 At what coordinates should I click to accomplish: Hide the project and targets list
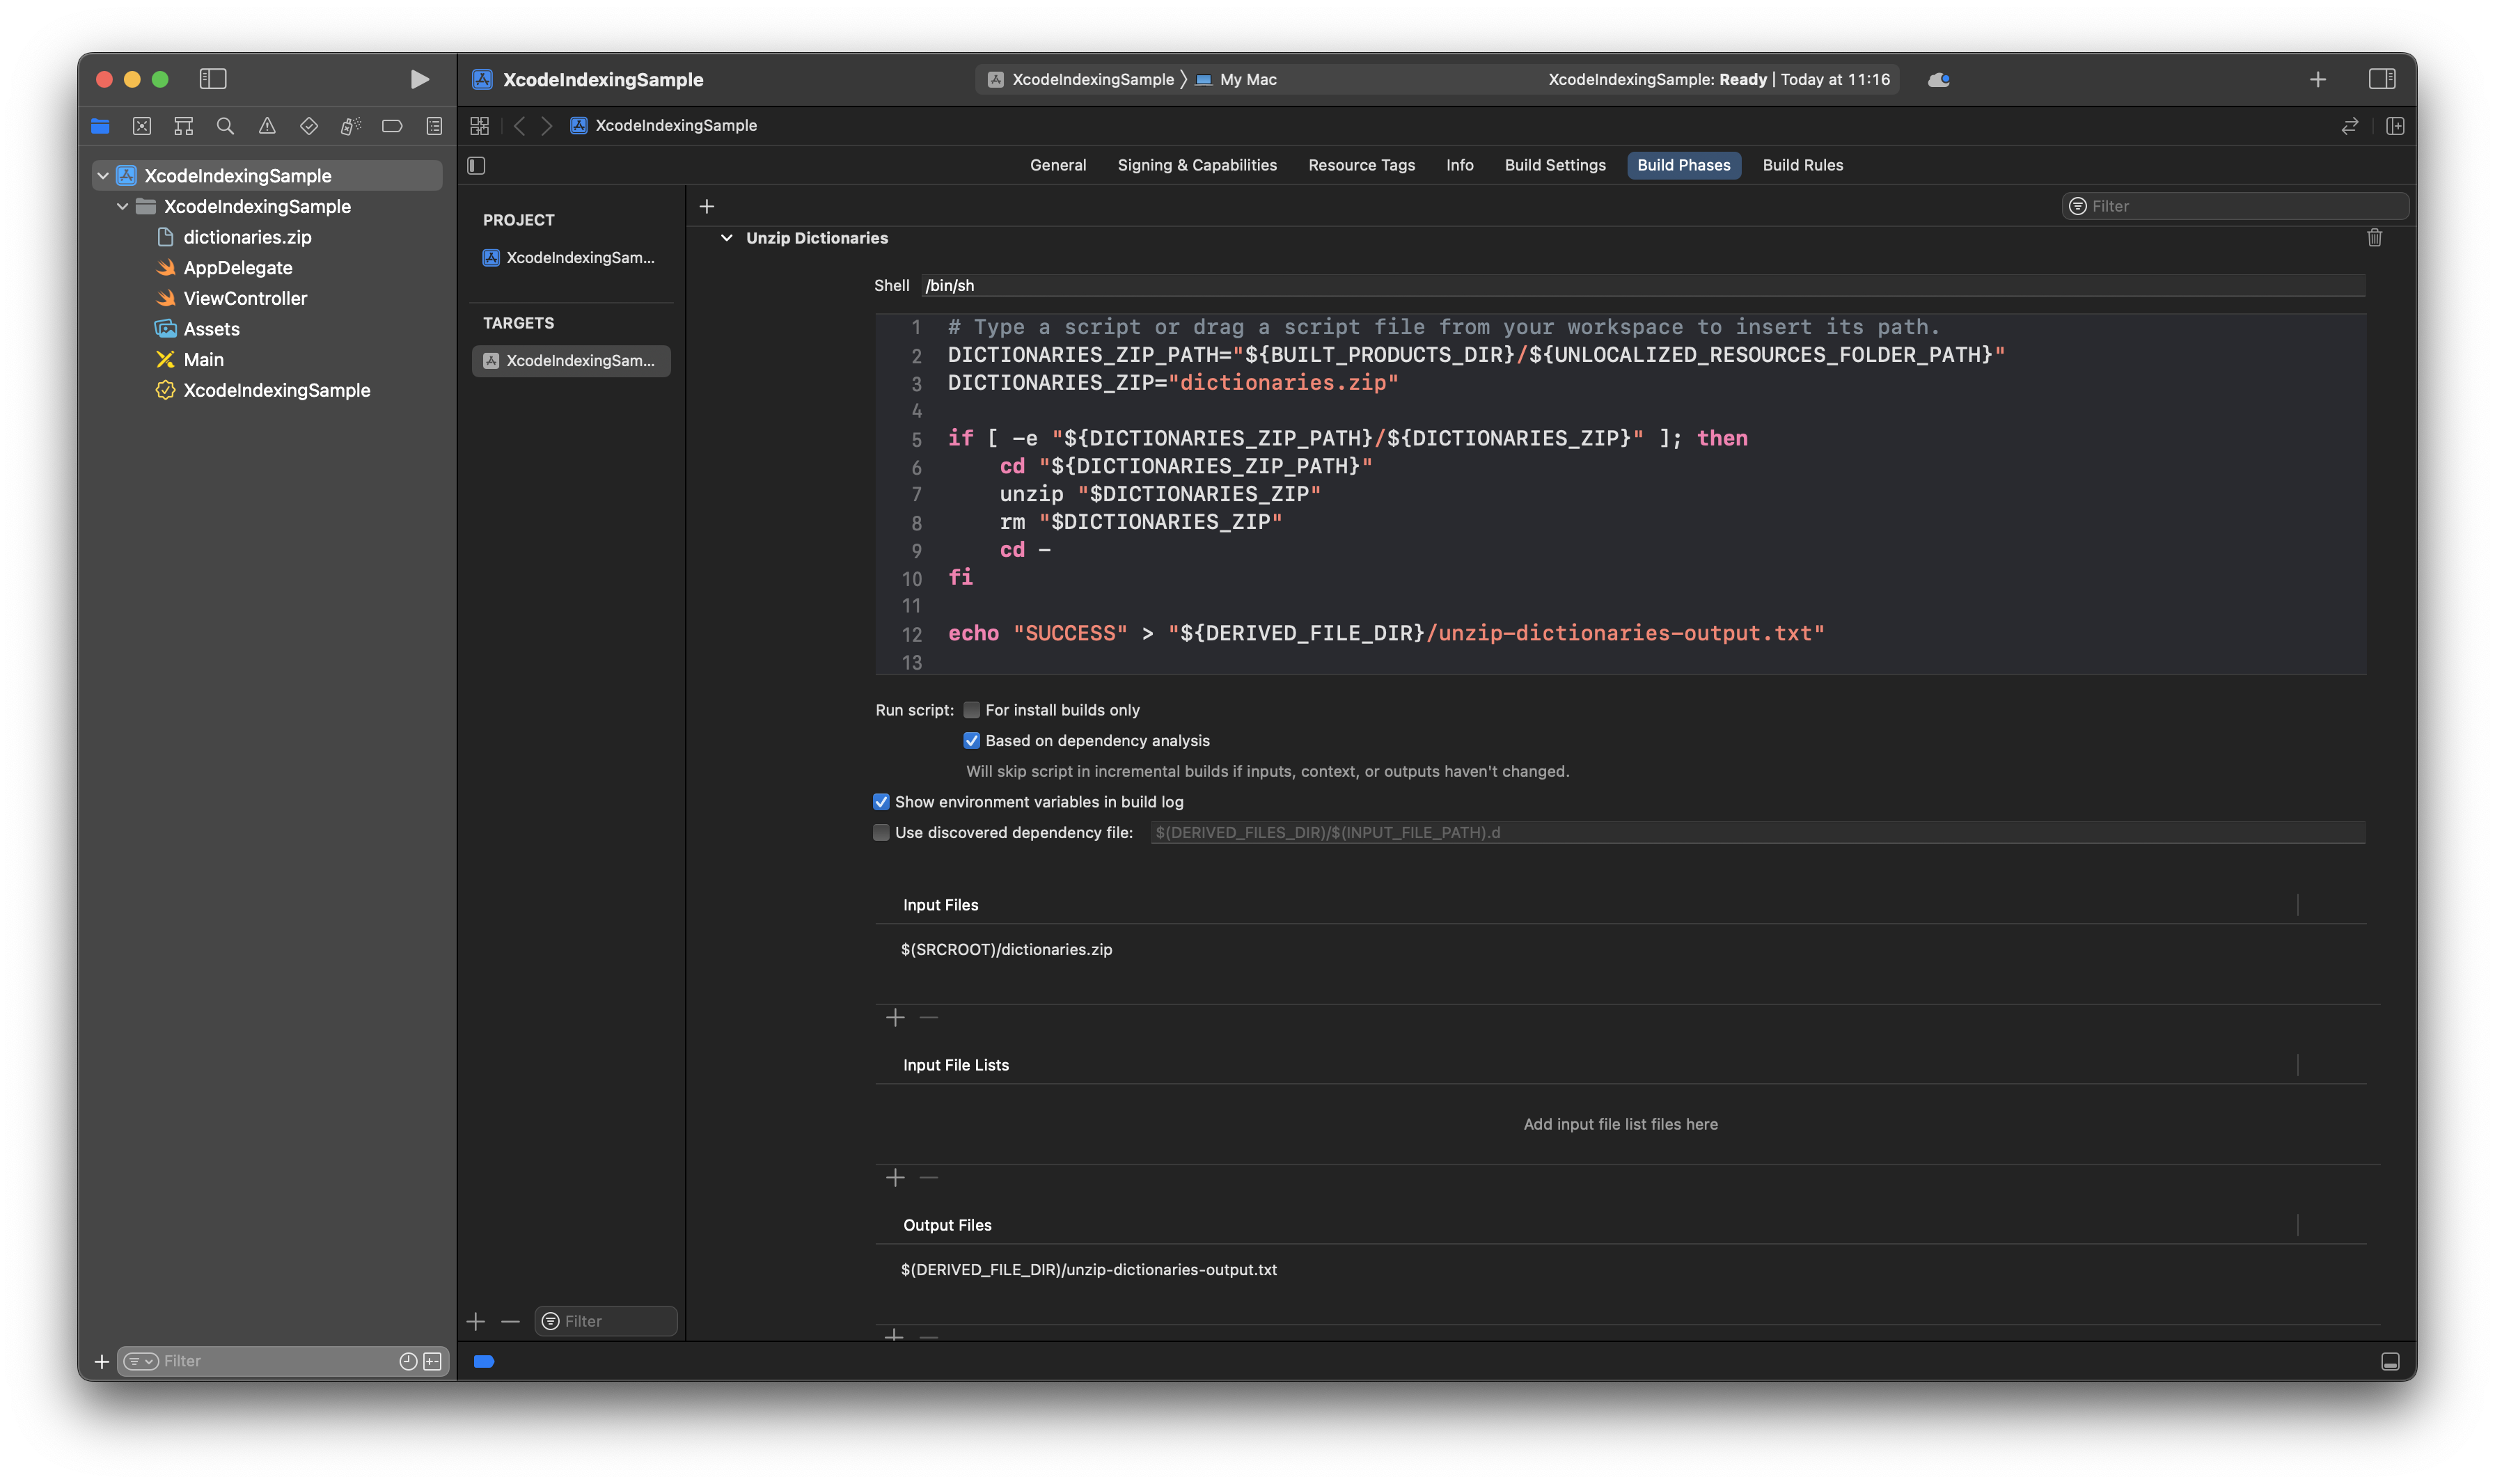[477, 165]
